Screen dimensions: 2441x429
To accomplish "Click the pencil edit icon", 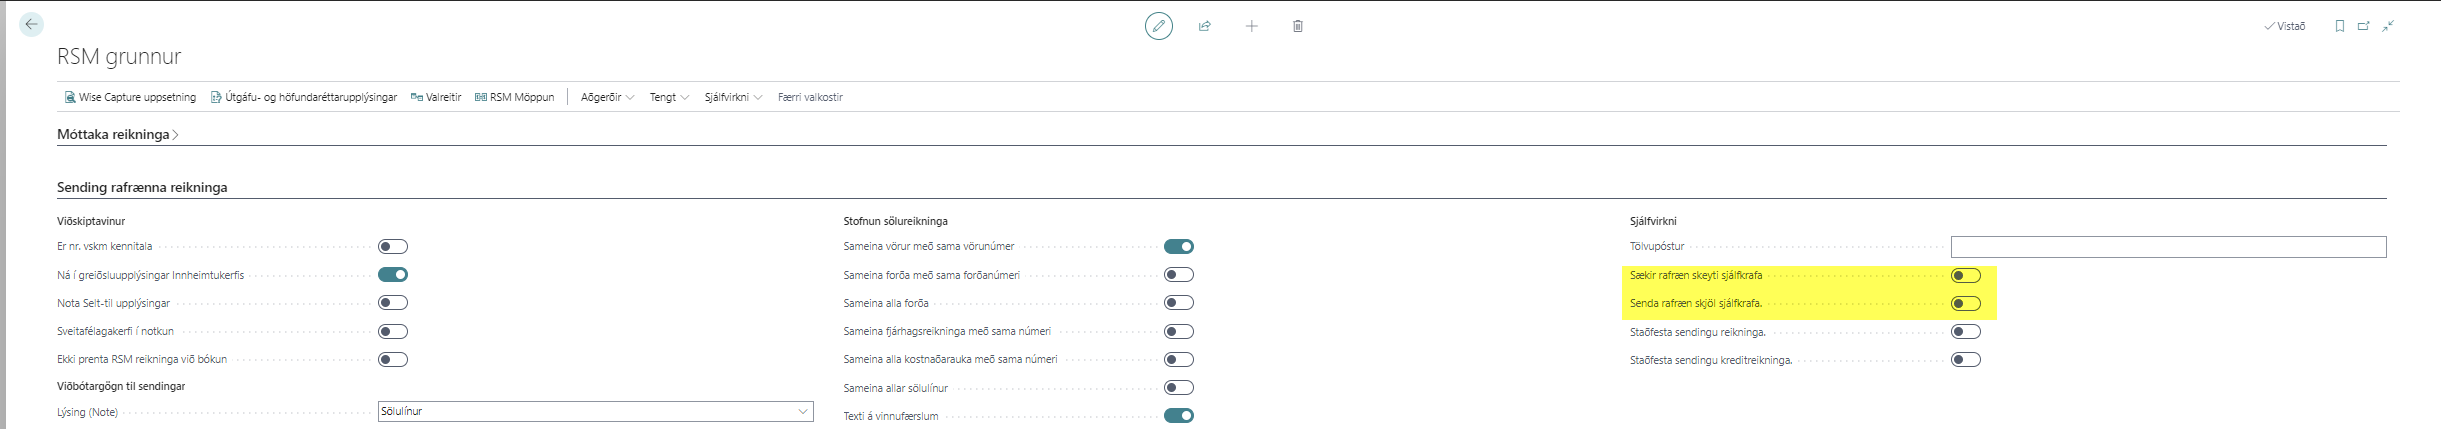I will [1158, 26].
